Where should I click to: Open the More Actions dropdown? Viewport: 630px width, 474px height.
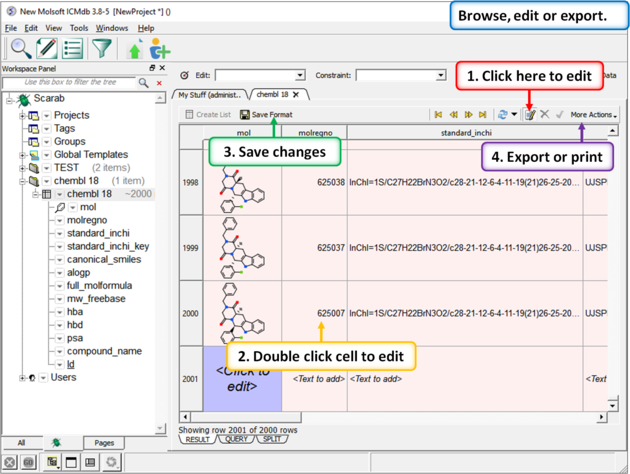(593, 115)
